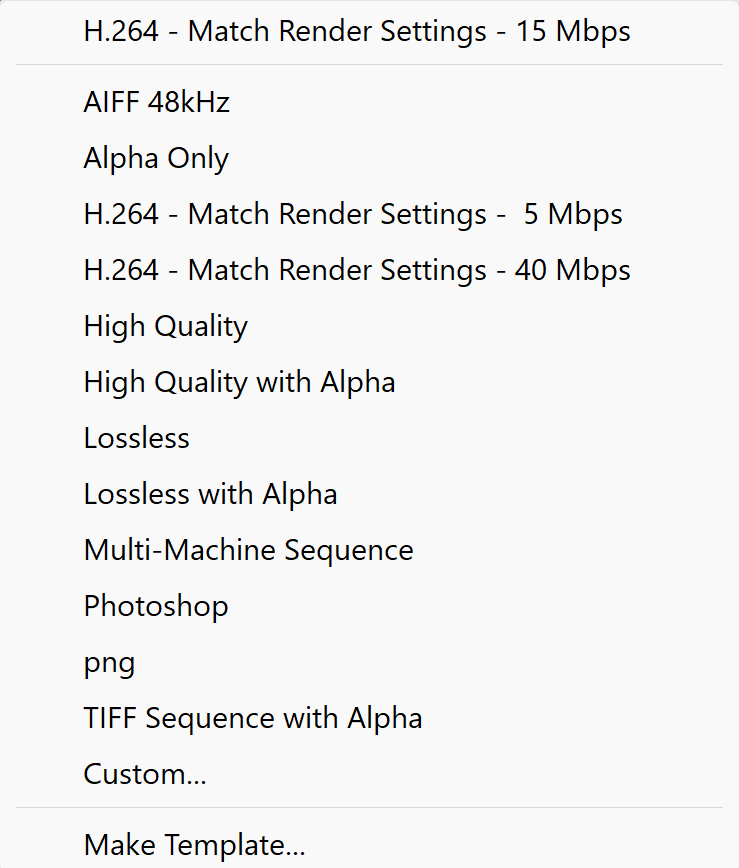Pick Lossless with Alpha preset

click(x=210, y=493)
